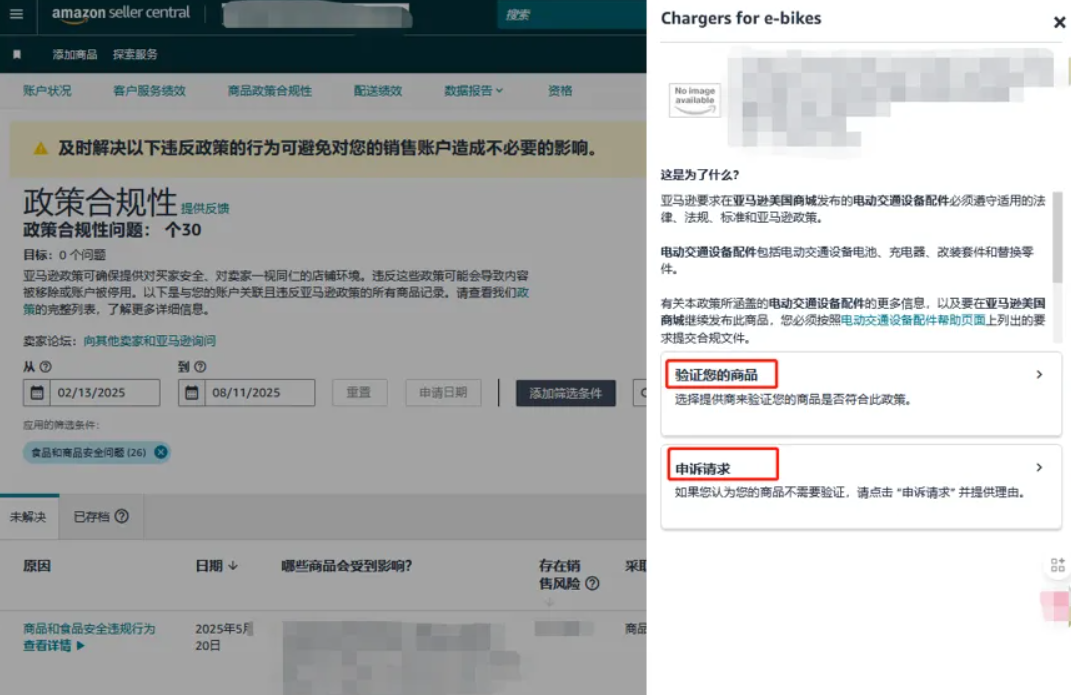This screenshot has height=695, width=1071.
Task: Click the 添加筛选条件 button
Action: click(x=566, y=393)
